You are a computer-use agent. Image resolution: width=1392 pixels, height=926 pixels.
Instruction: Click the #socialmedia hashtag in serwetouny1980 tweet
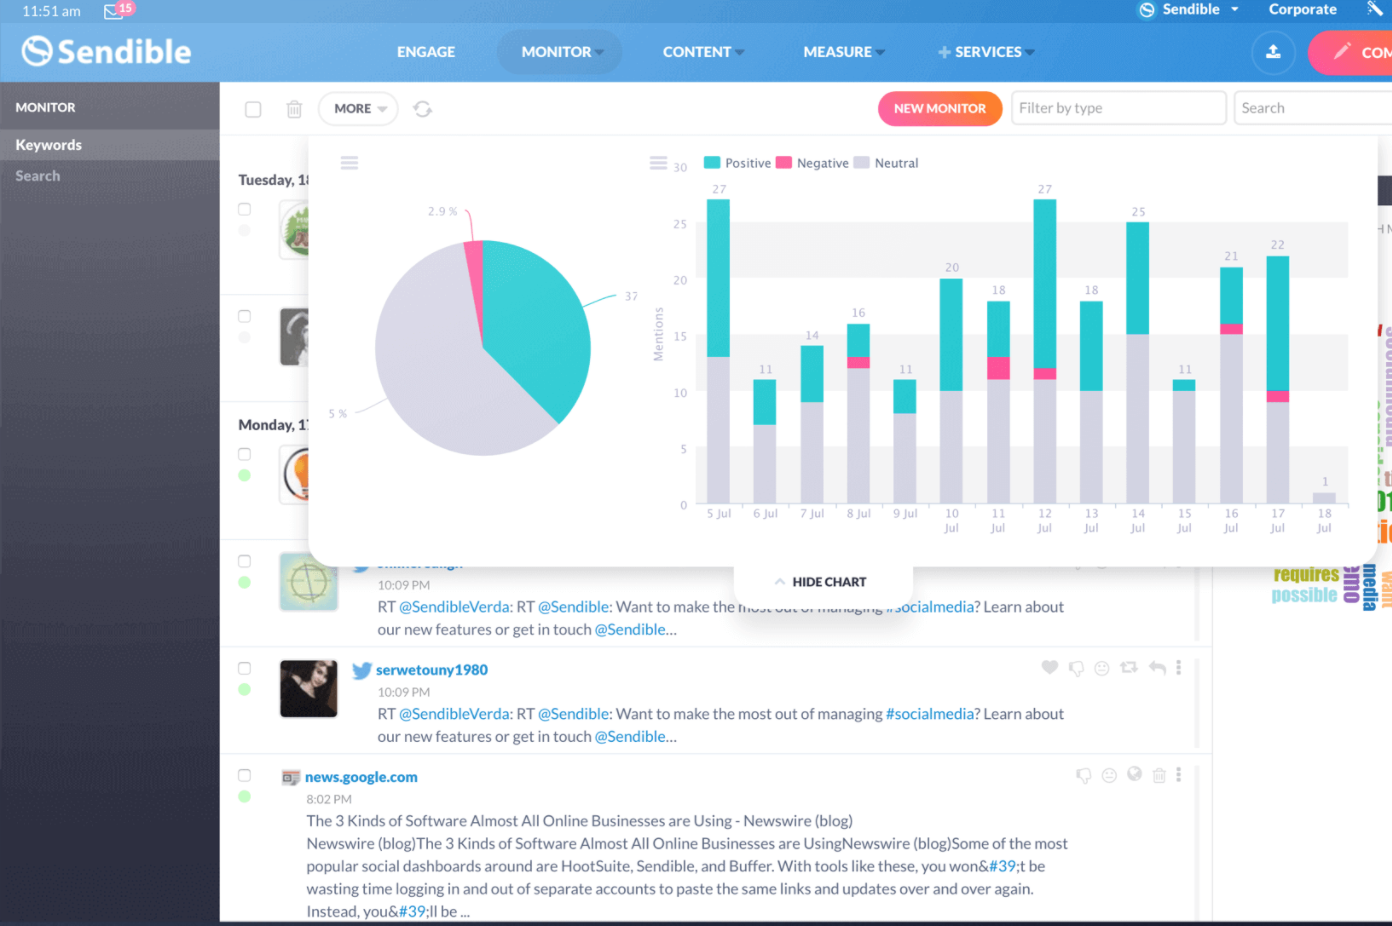pos(930,714)
